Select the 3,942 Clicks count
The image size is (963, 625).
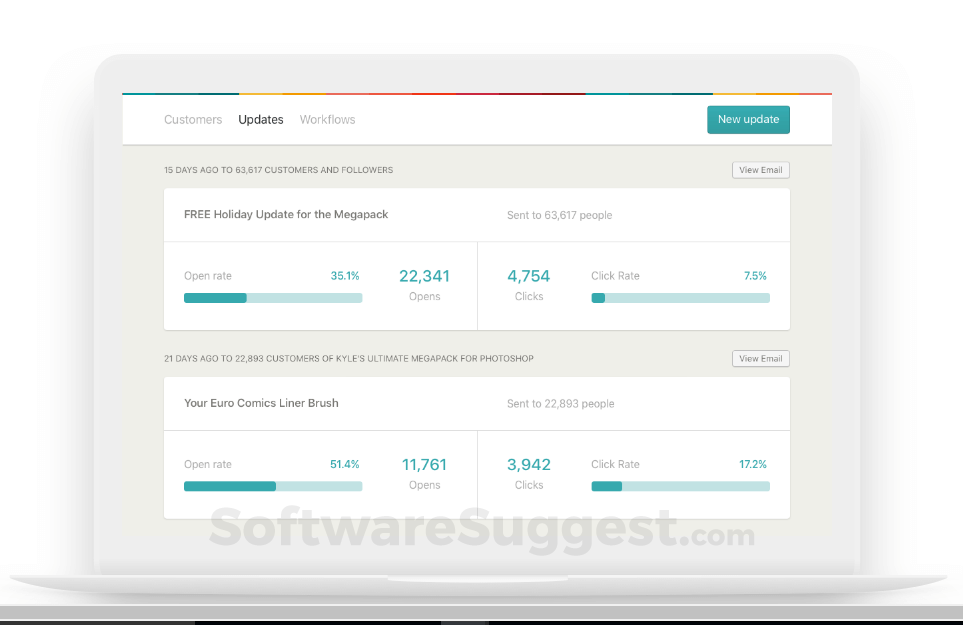click(x=529, y=464)
